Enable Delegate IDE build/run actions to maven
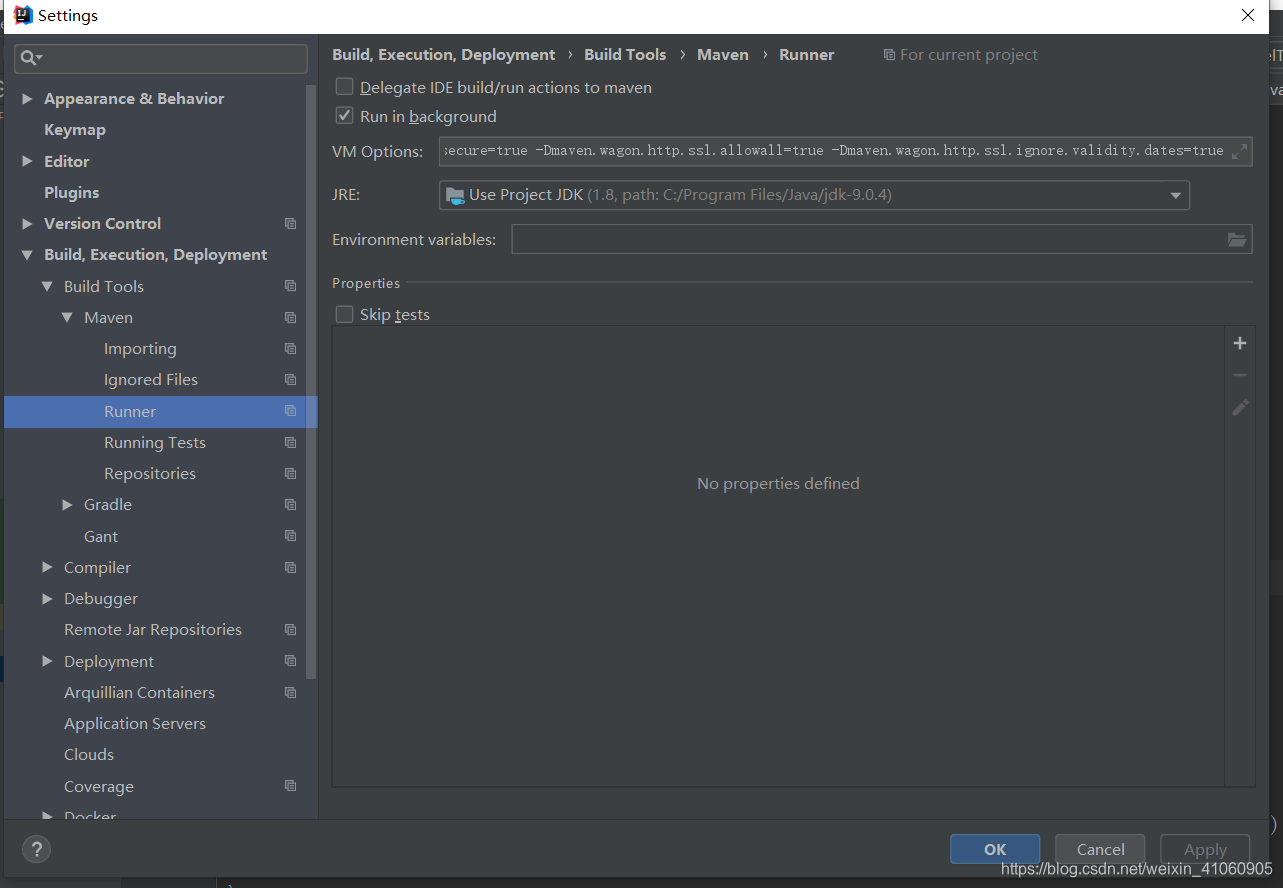 click(x=344, y=87)
